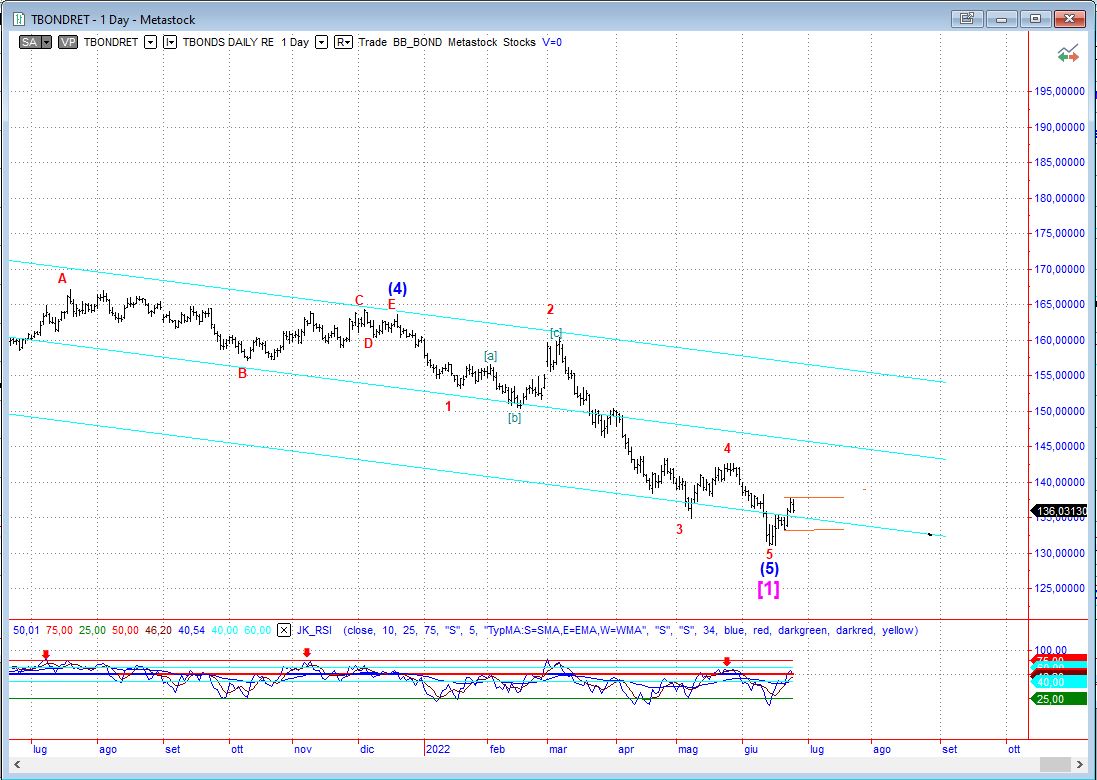Viewport: 1097px width, 780px height.
Task: Click the red arrow marker above RSI near giu
Action: pos(727,661)
